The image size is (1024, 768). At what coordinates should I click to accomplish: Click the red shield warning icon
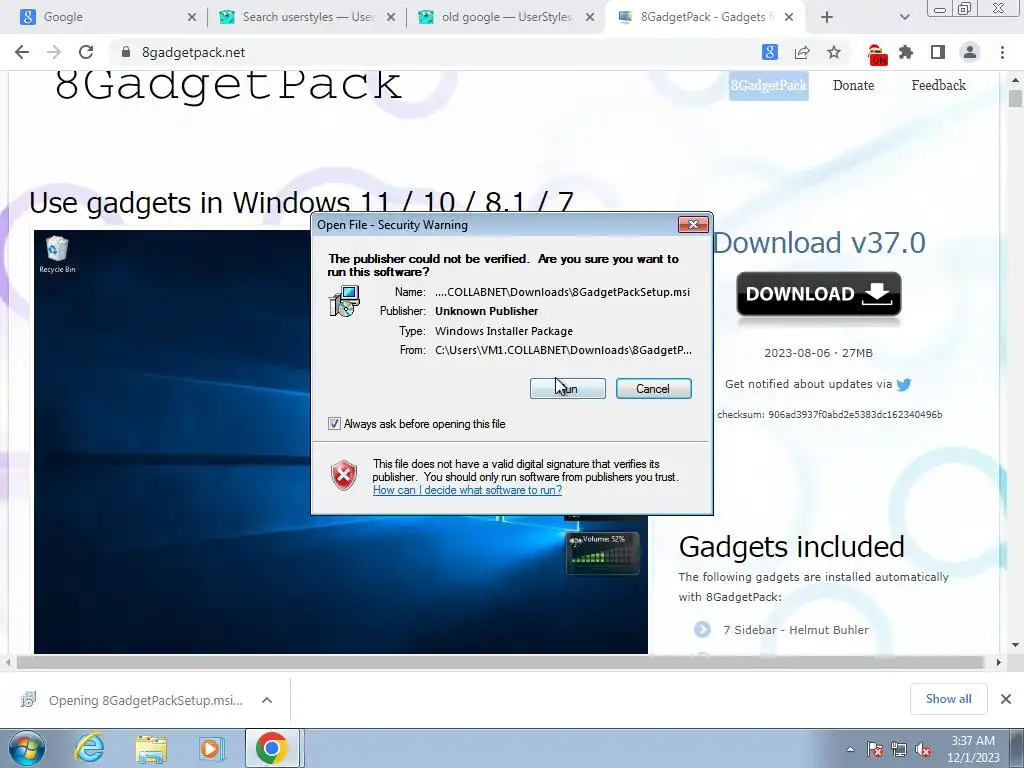pos(344,475)
